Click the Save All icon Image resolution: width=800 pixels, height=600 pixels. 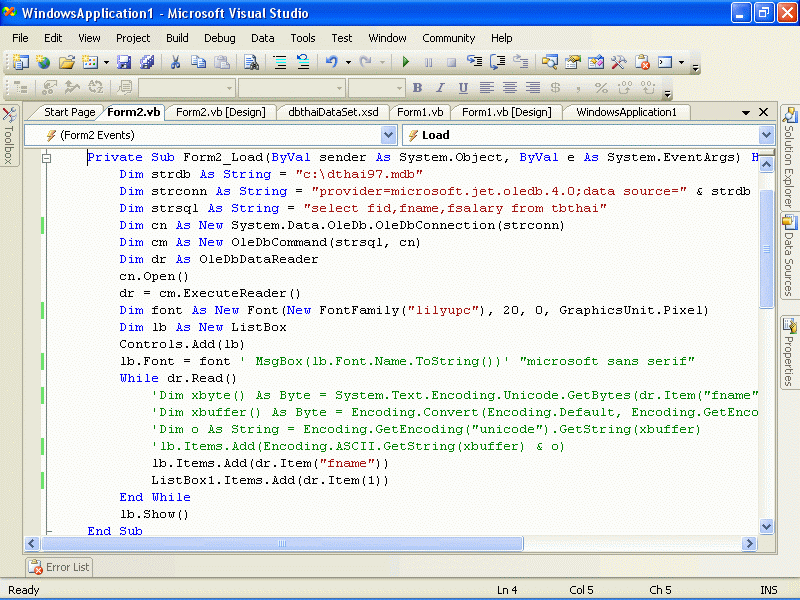(147, 62)
